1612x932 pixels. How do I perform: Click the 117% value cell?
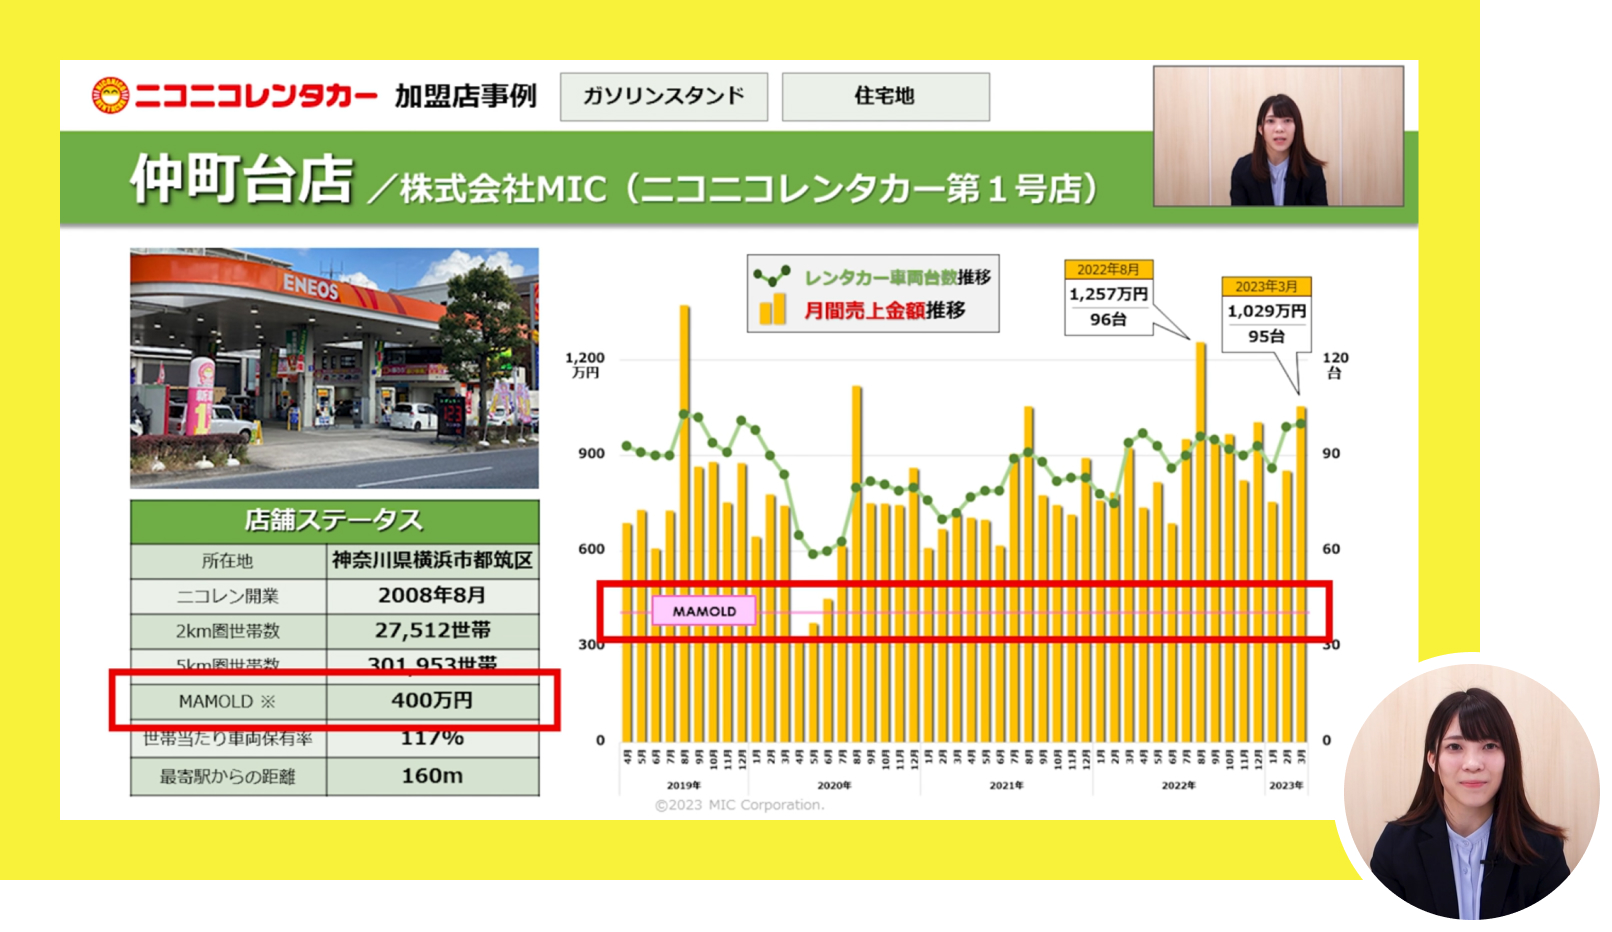point(432,741)
